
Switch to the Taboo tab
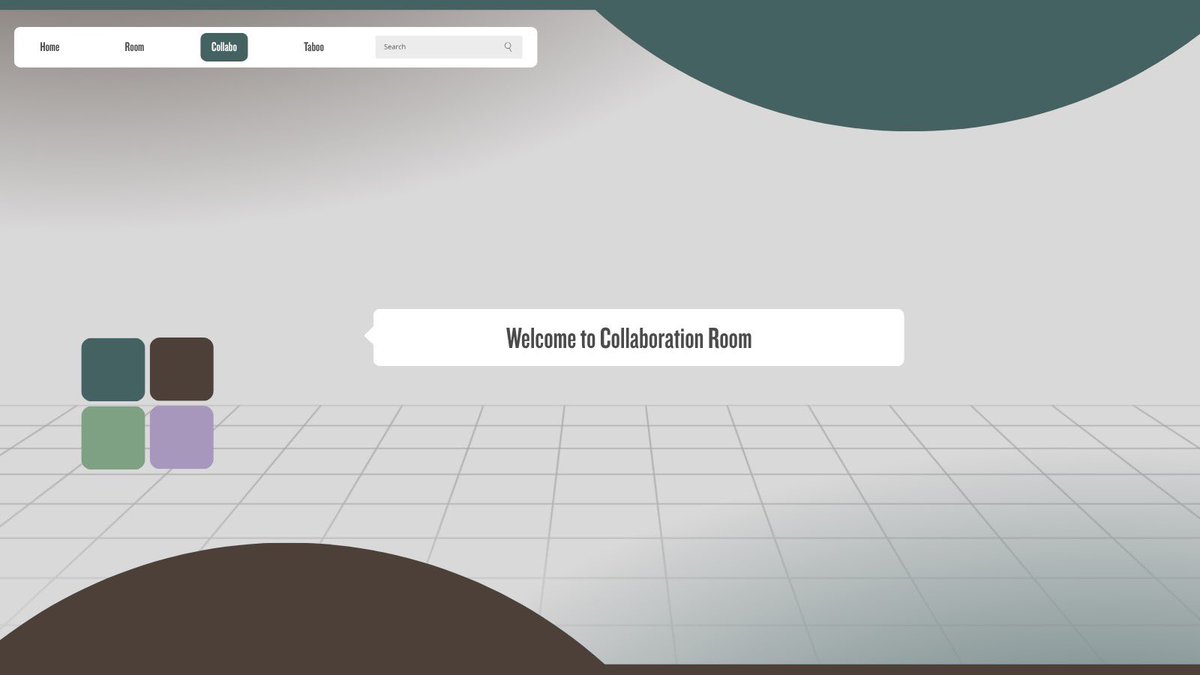[314, 47]
